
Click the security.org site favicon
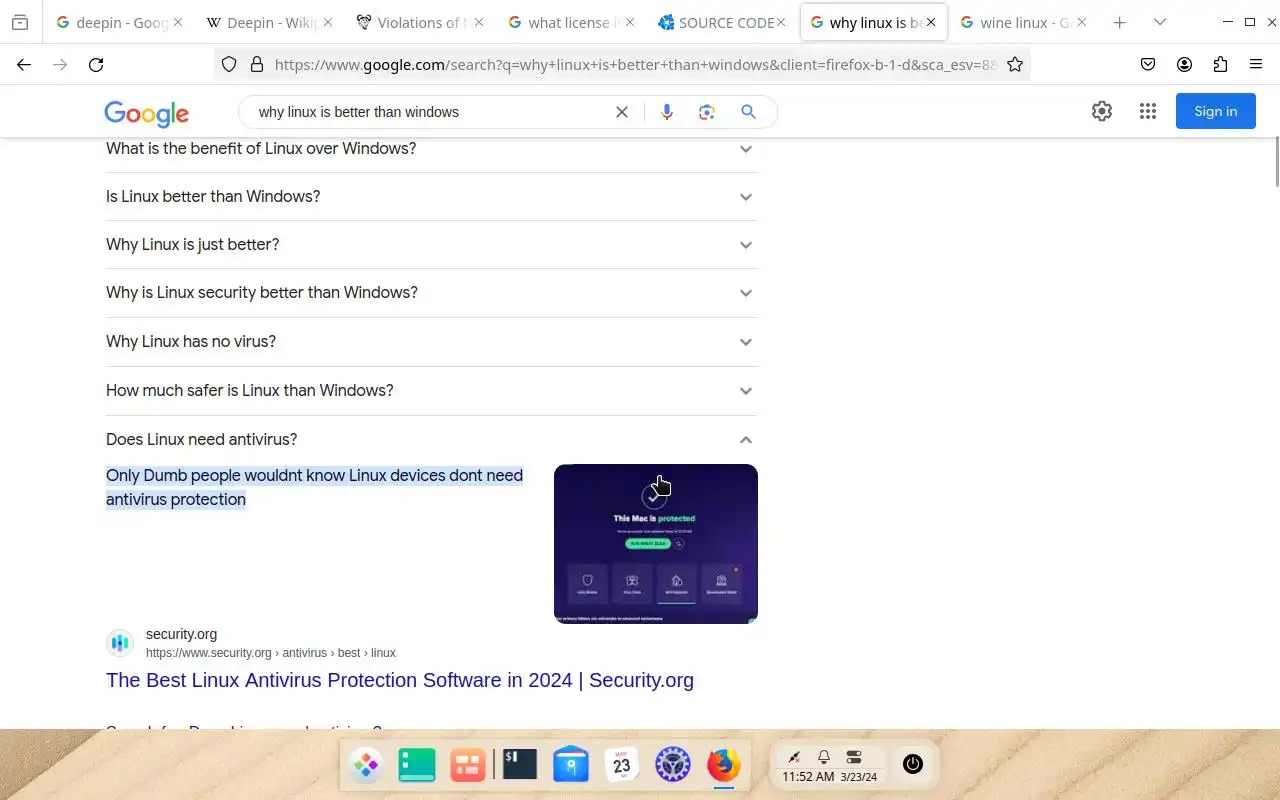click(x=120, y=643)
